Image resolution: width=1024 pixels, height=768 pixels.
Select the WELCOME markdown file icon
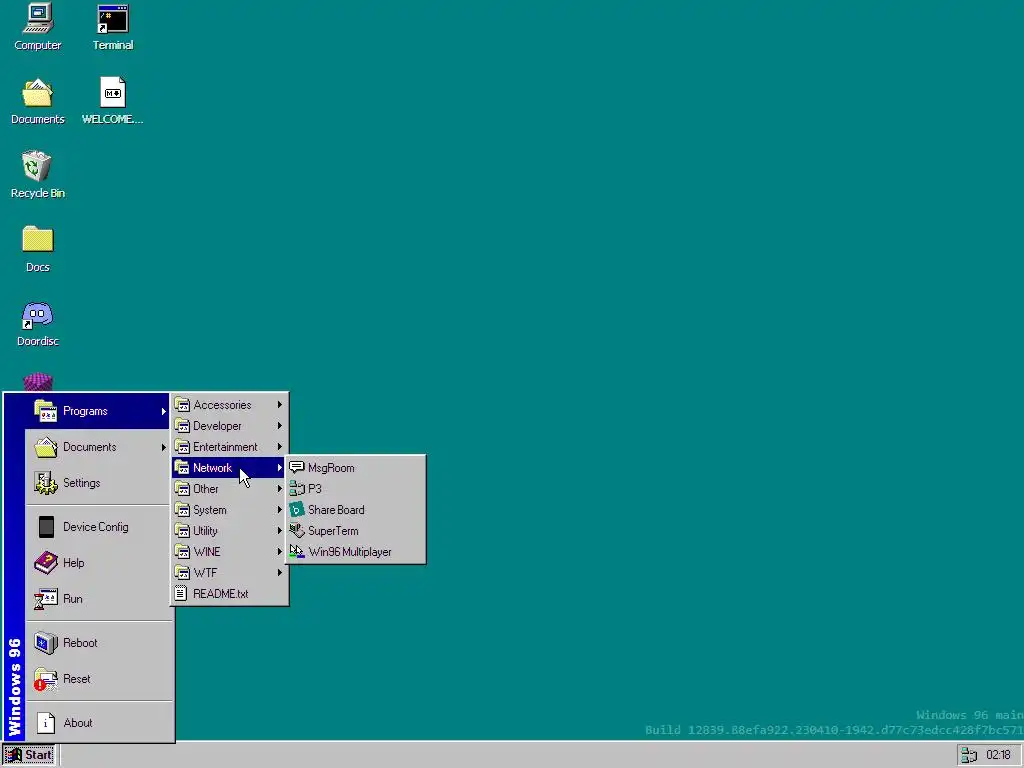112,101
